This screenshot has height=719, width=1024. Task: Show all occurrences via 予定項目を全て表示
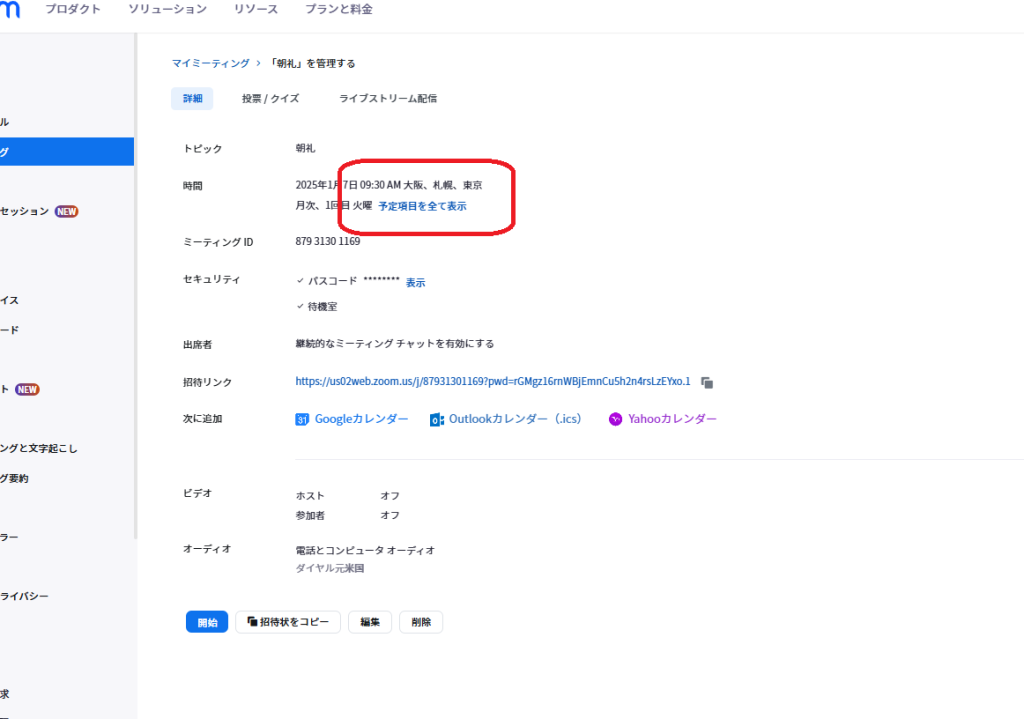(422, 206)
